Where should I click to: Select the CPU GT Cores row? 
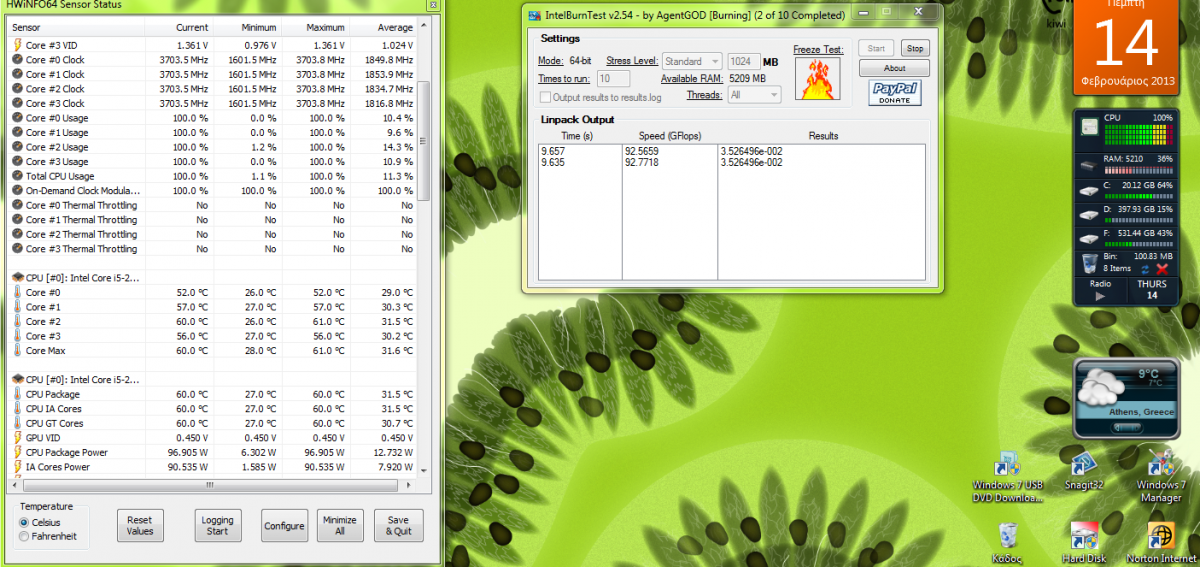pyautogui.click(x=212, y=423)
